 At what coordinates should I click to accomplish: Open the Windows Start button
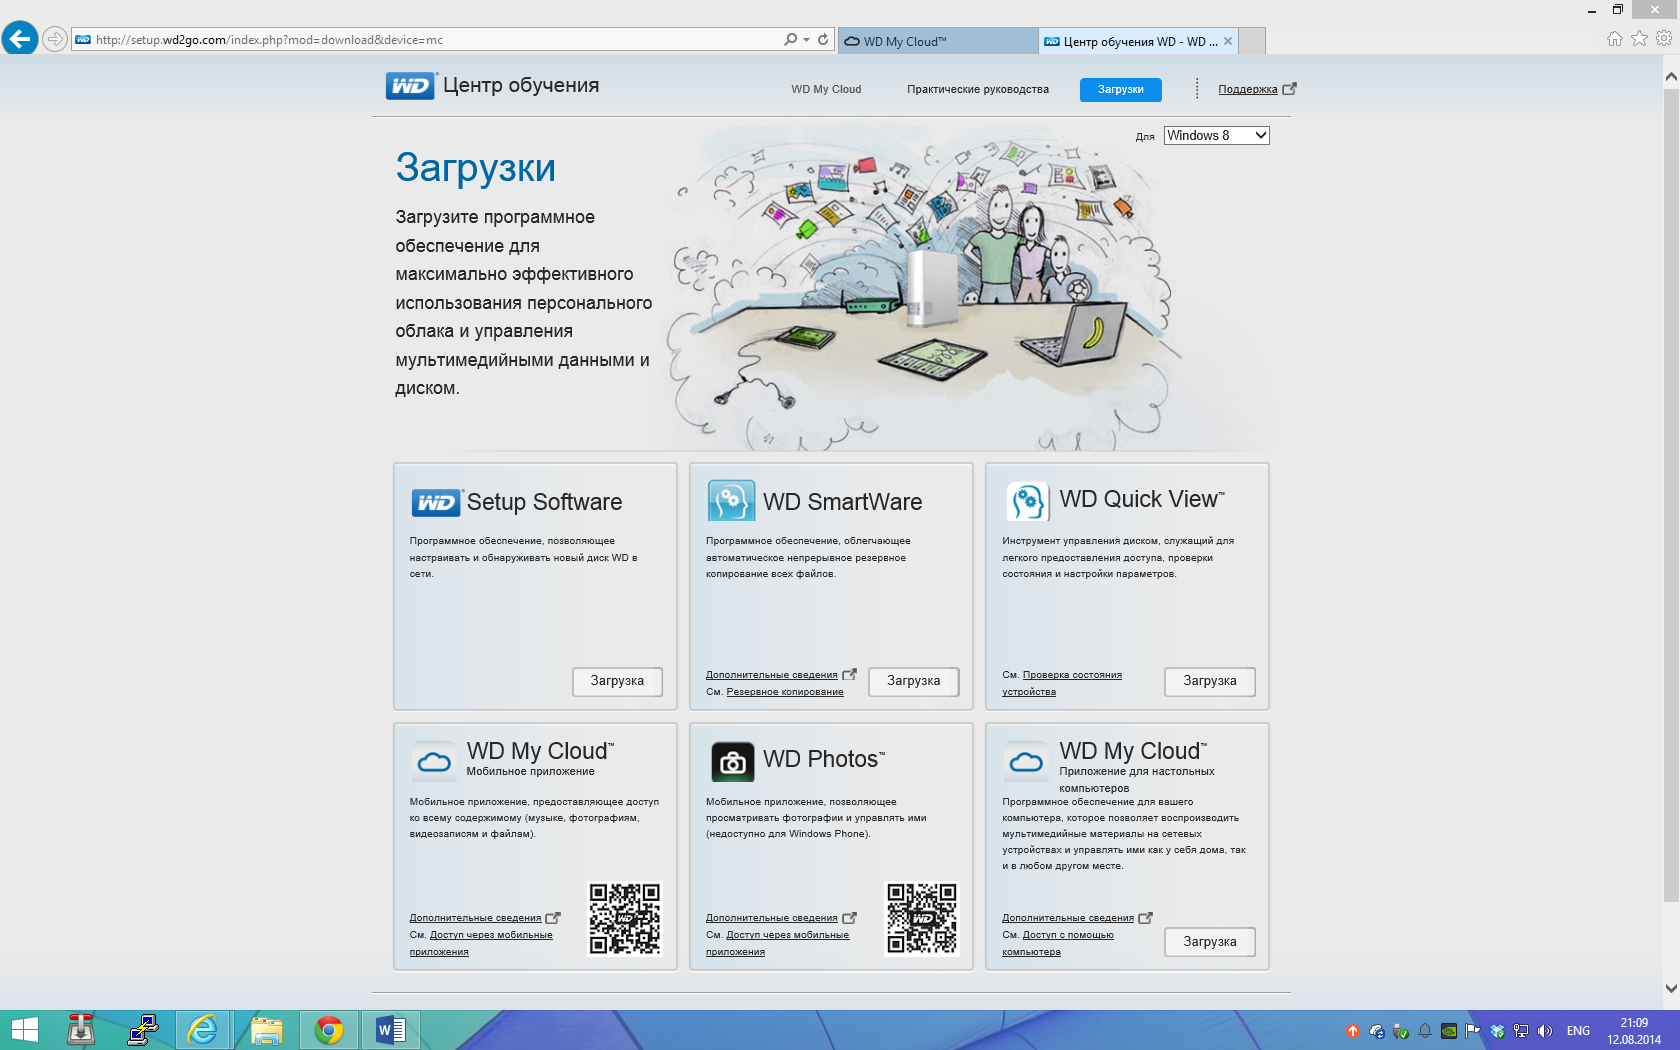coord(24,1030)
